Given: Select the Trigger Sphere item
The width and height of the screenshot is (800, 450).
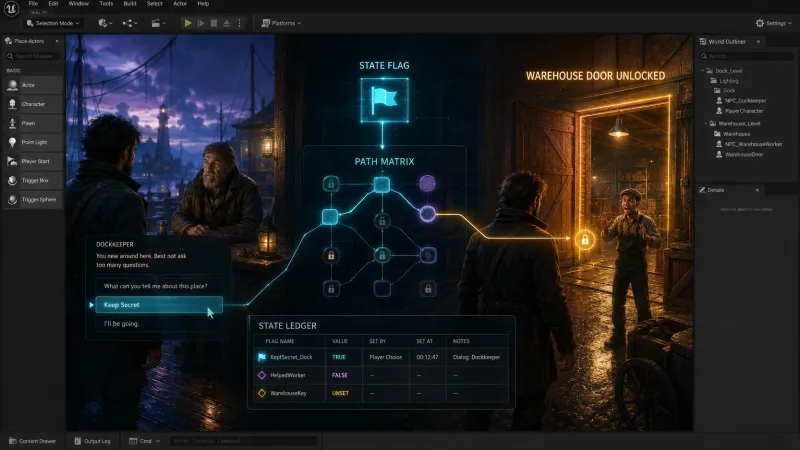Looking at the screenshot, I should tap(33, 199).
